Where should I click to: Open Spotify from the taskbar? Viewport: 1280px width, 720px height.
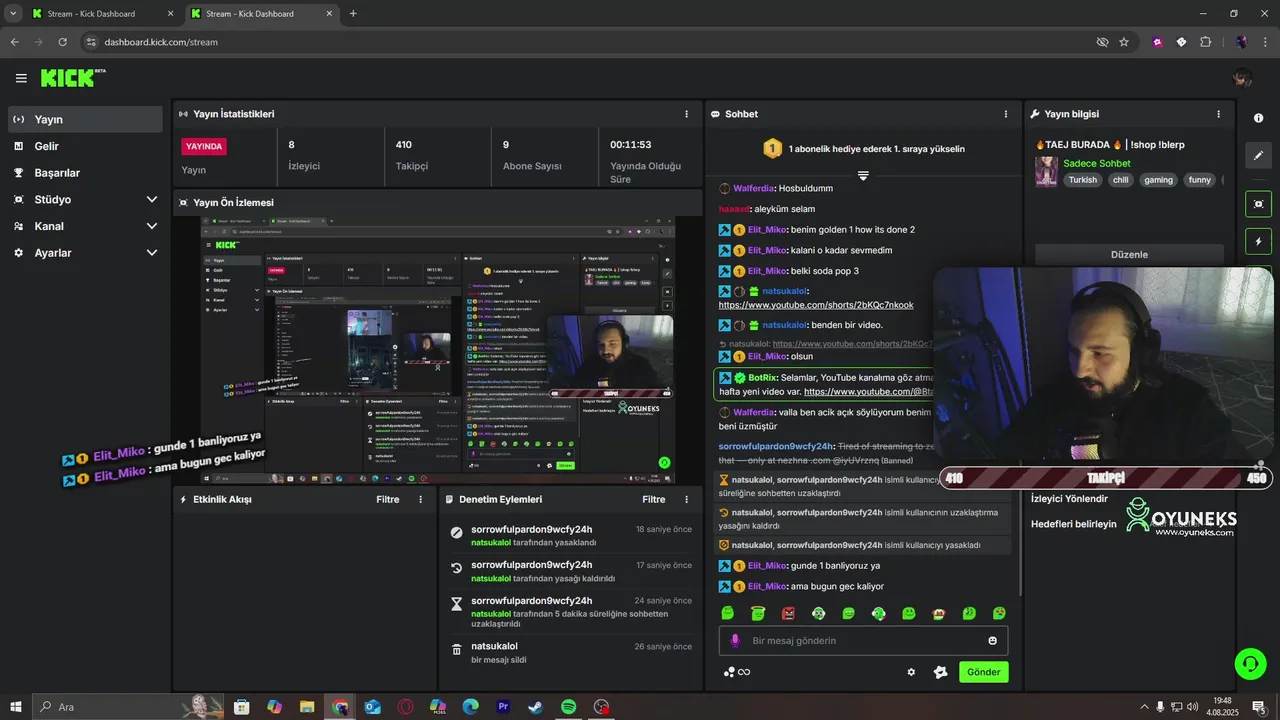[x=568, y=707]
